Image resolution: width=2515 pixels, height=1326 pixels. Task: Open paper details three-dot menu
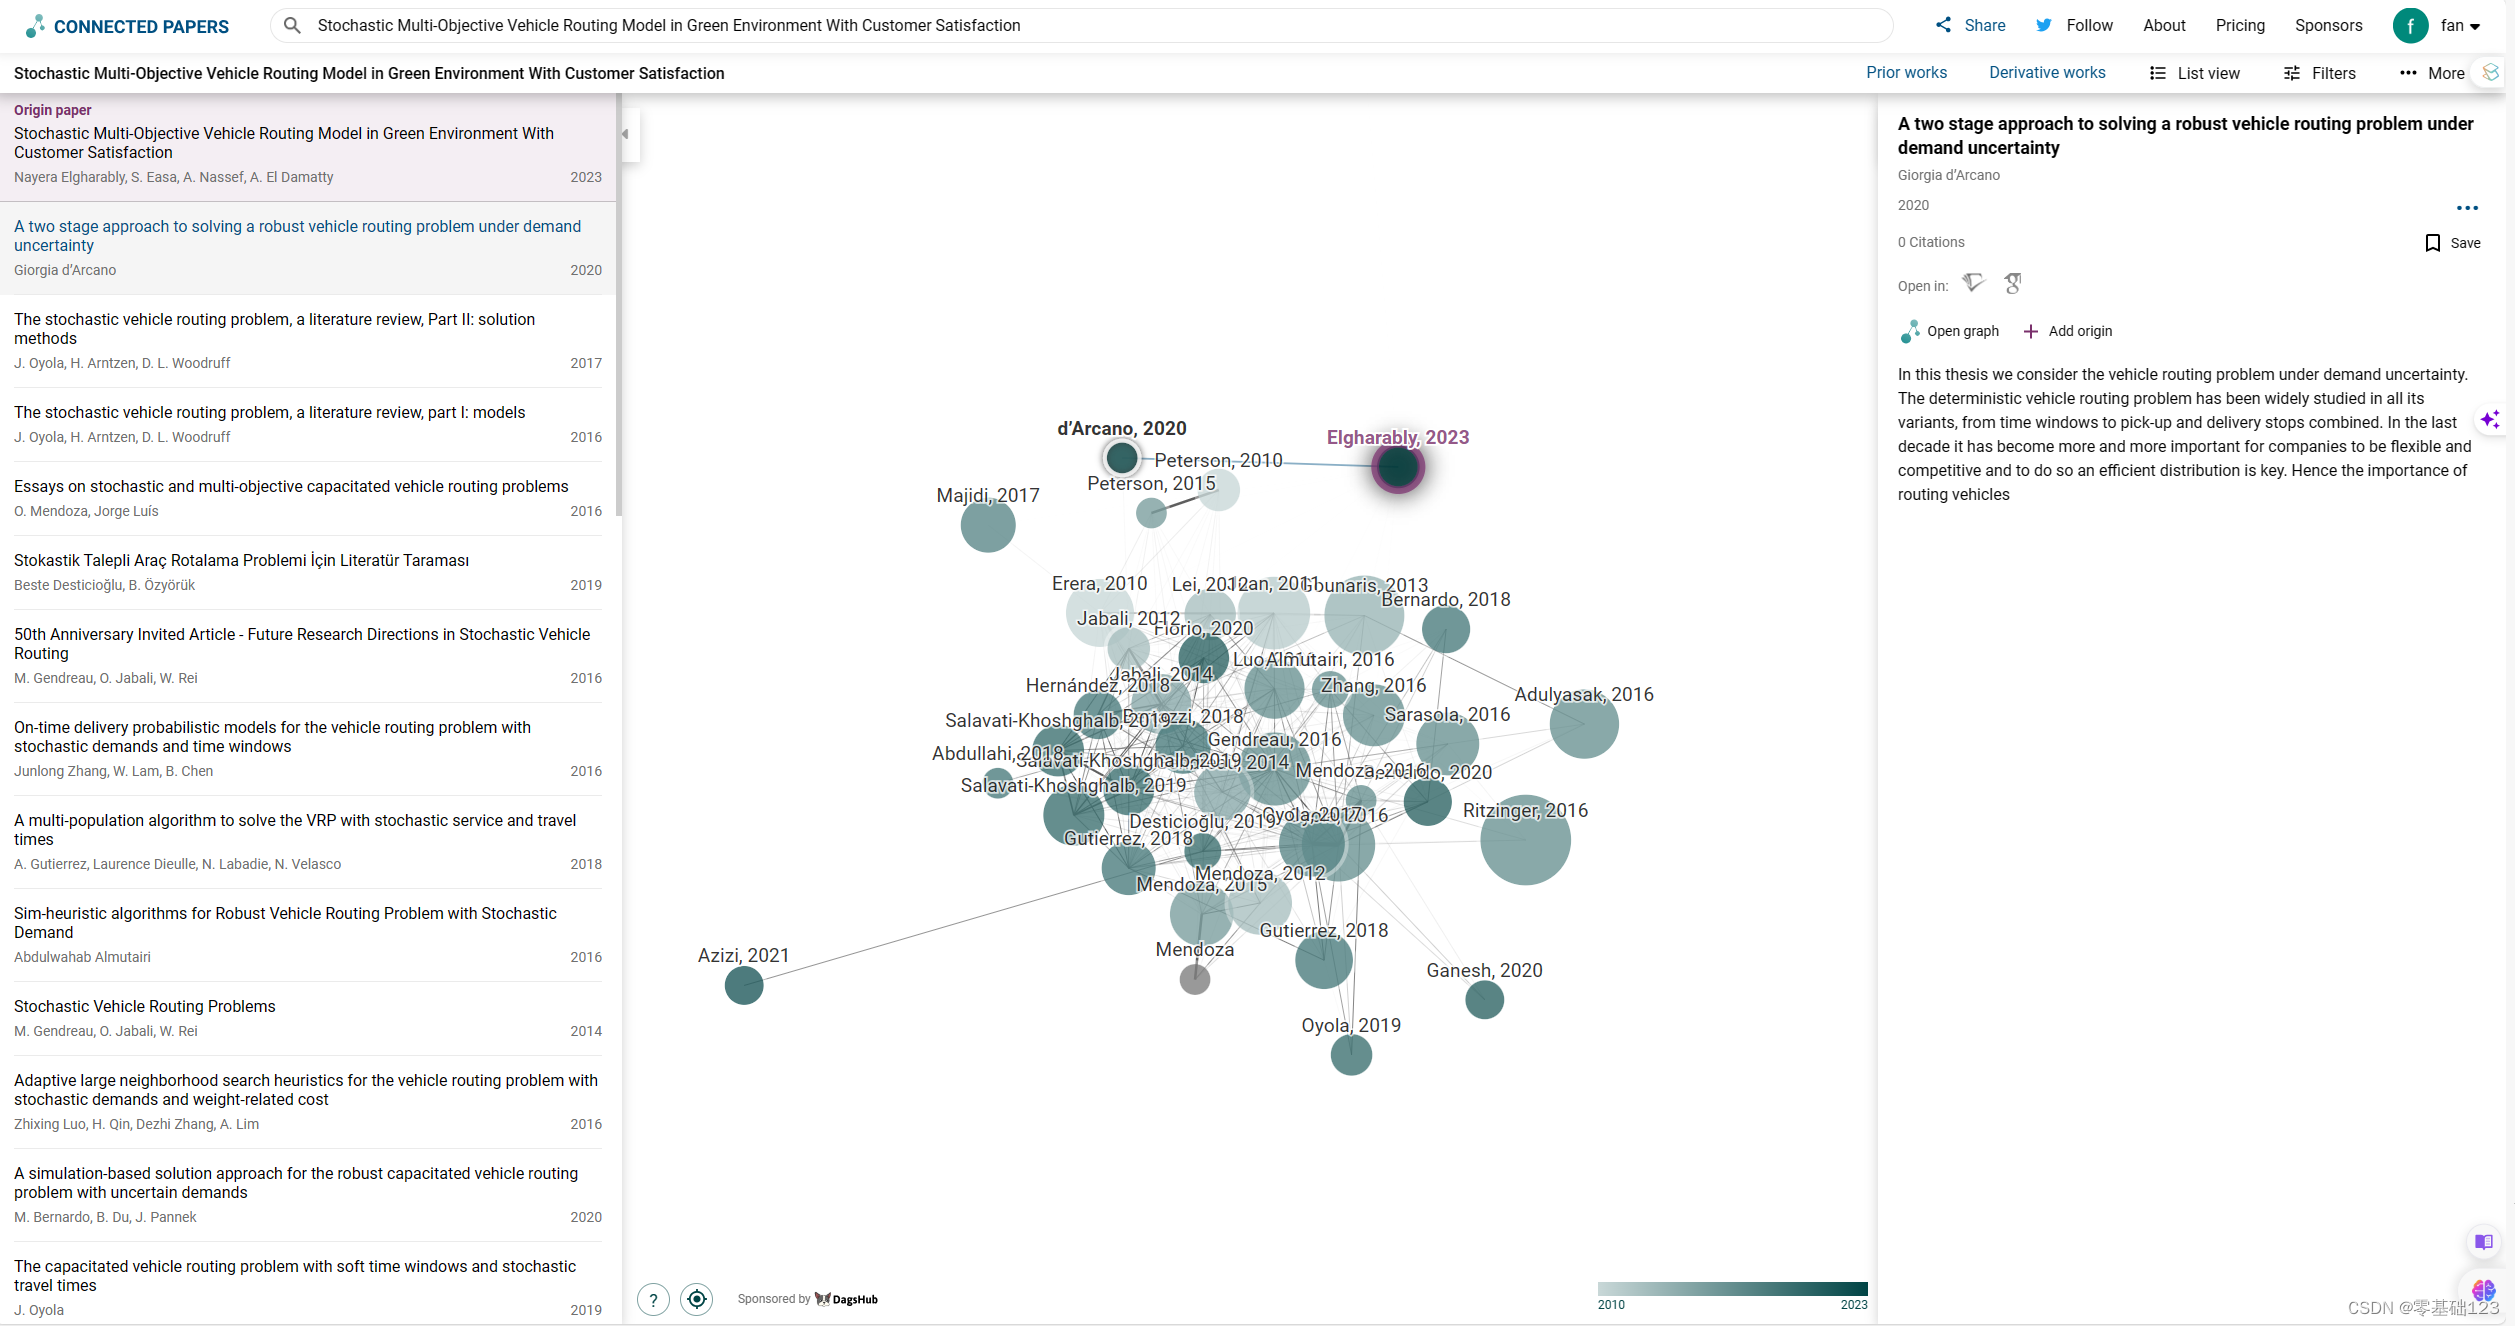point(2467,208)
